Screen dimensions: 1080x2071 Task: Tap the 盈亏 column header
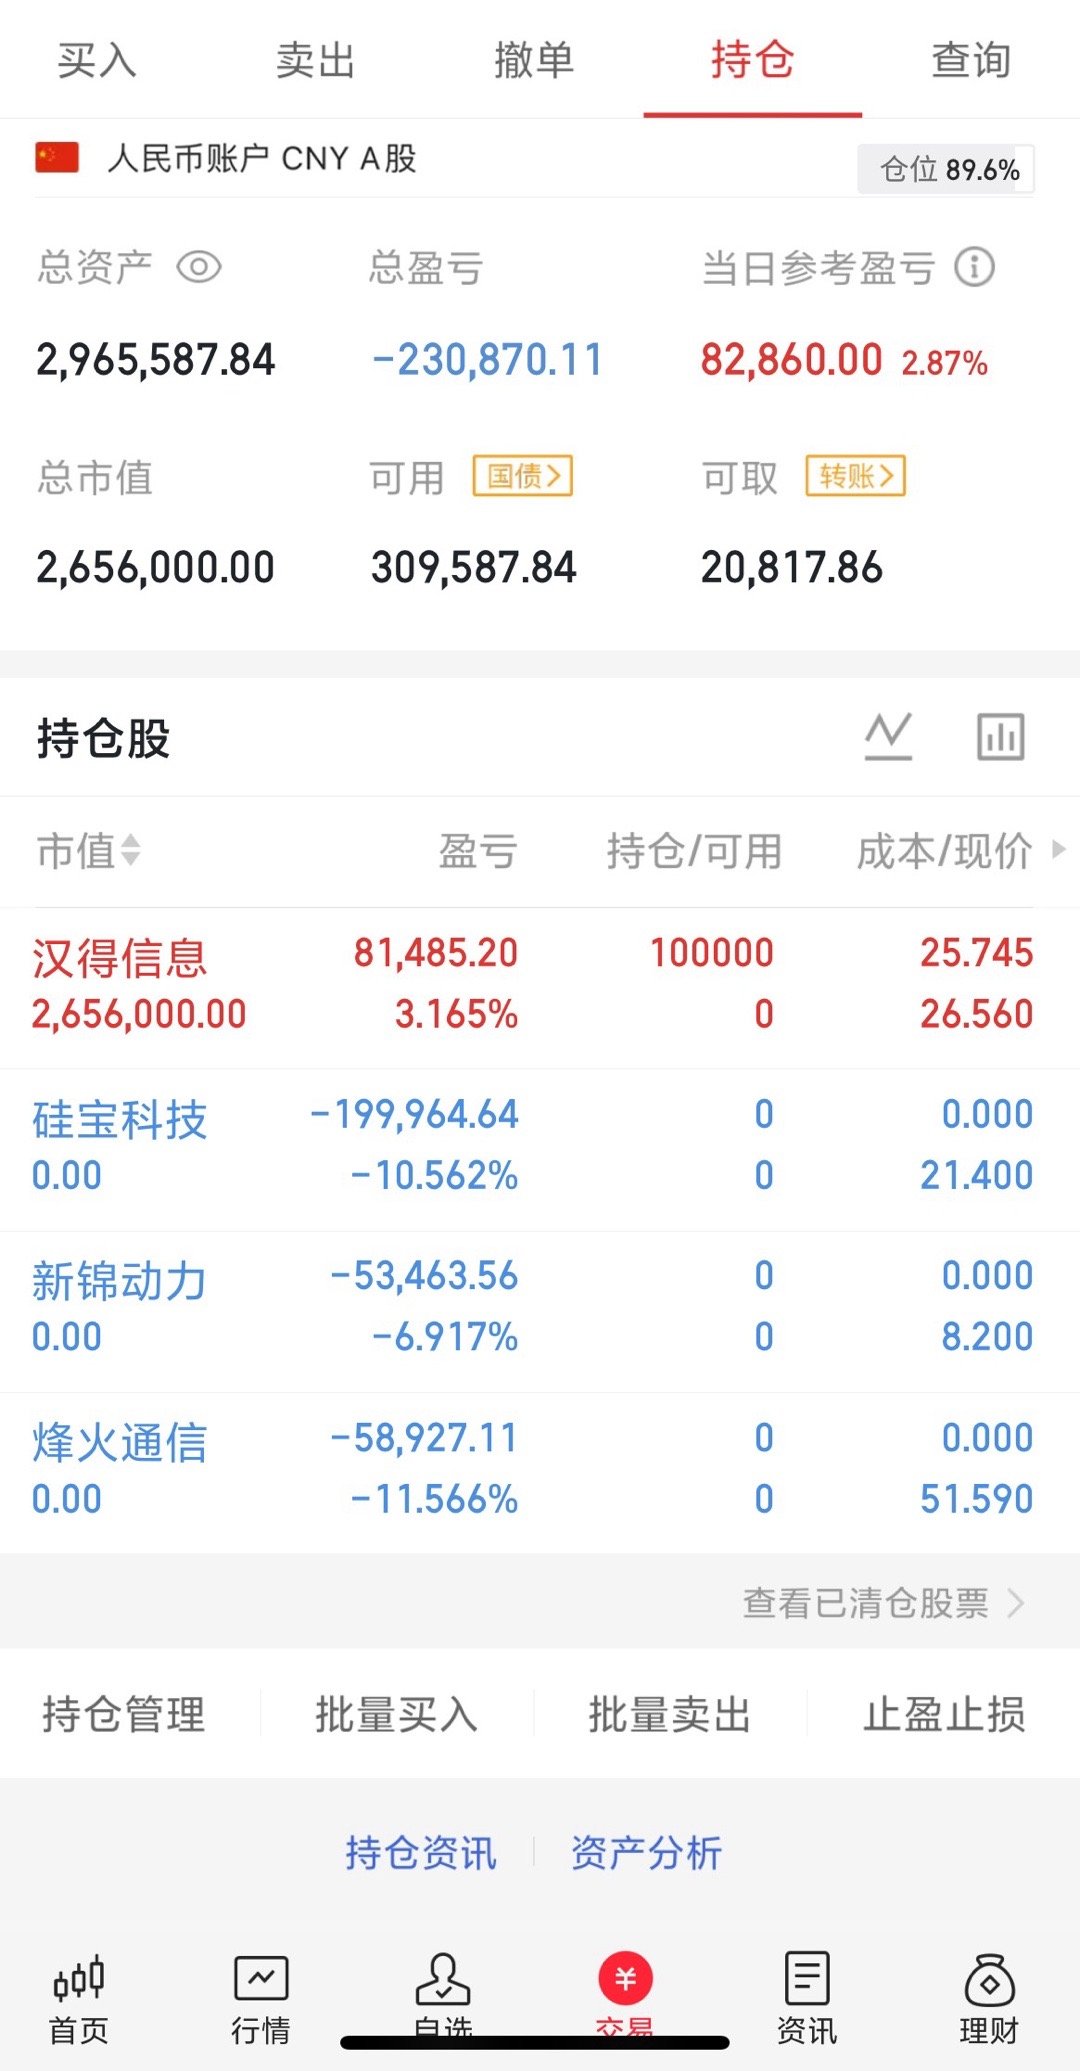pos(478,851)
